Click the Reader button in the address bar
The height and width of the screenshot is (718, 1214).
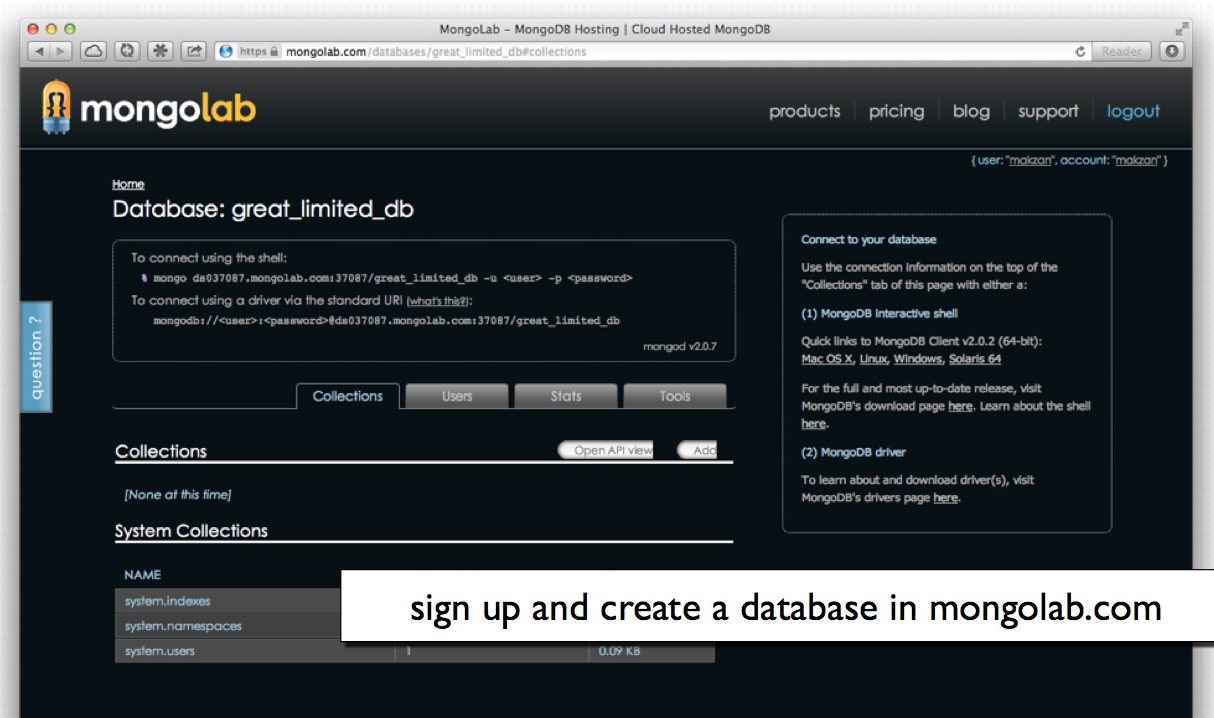(x=1121, y=51)
